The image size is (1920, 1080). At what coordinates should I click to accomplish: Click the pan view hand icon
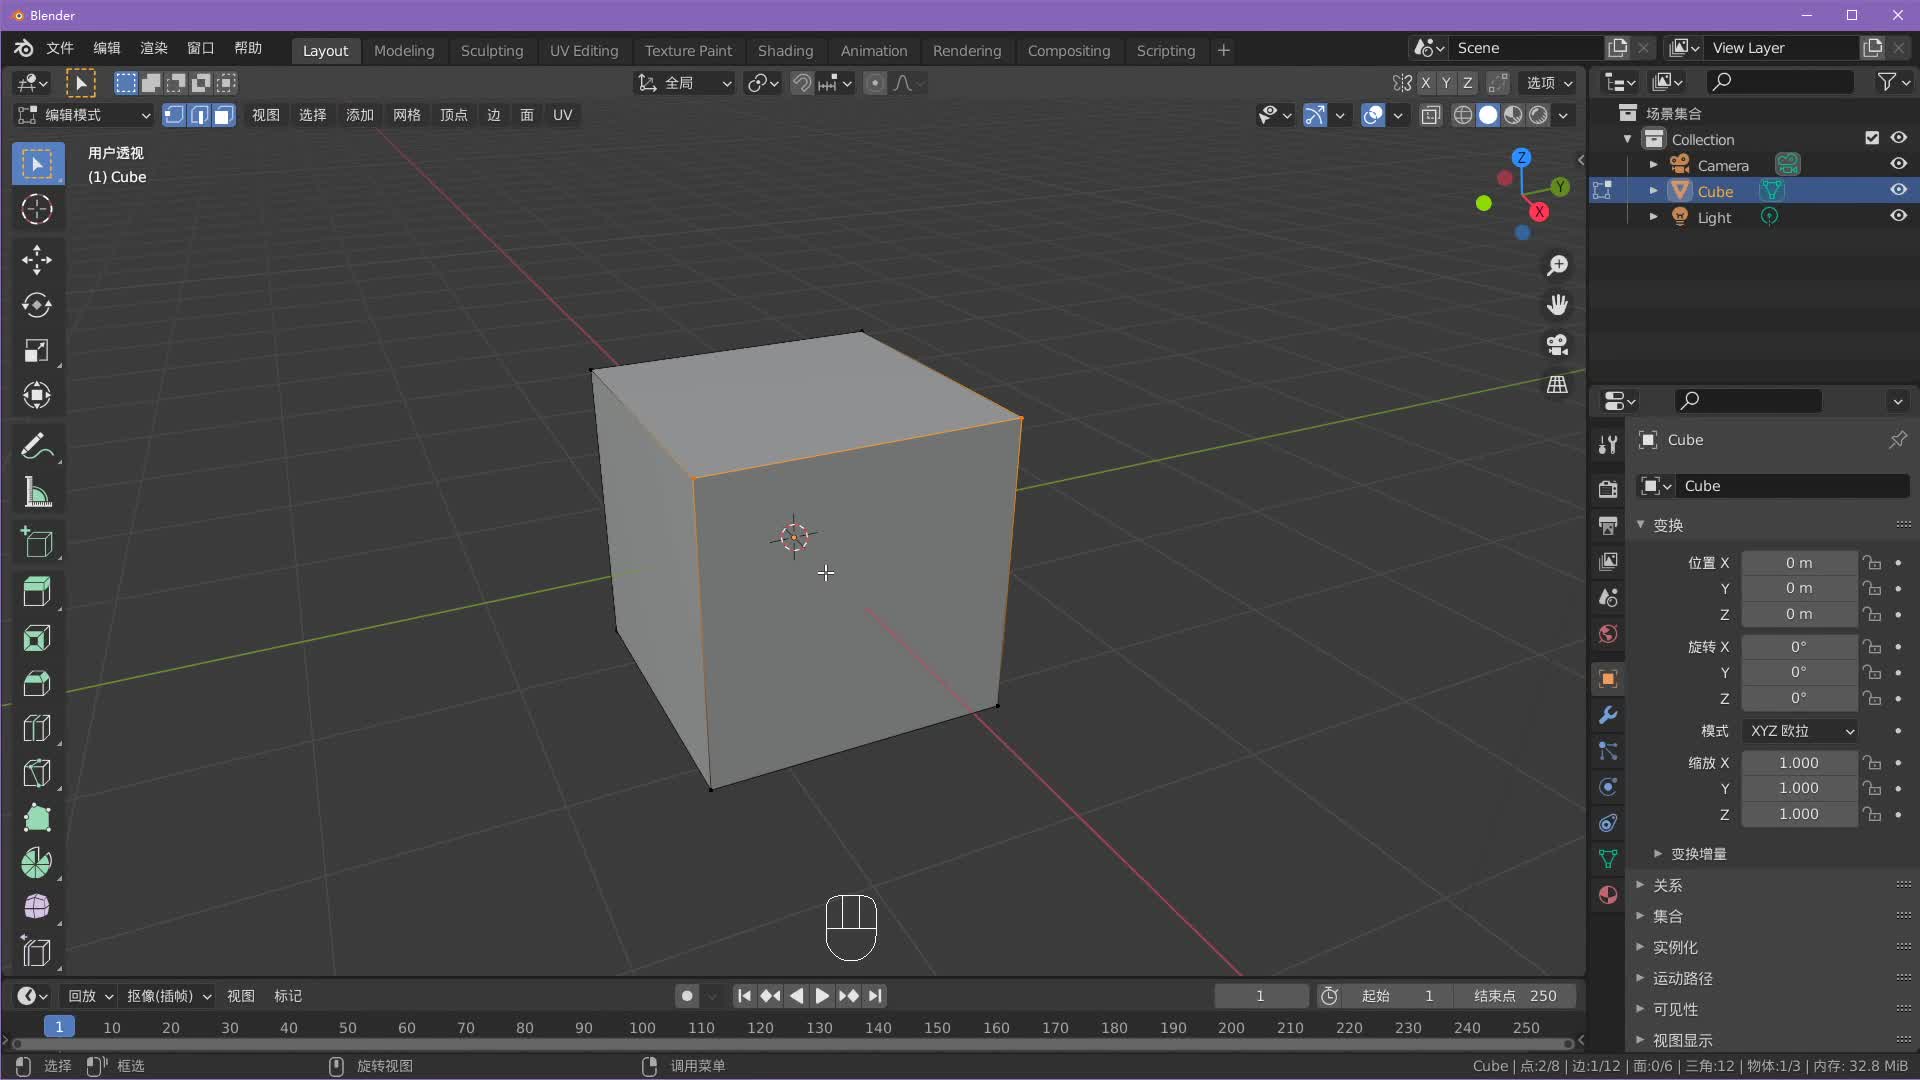click(x=1557, y=305)
